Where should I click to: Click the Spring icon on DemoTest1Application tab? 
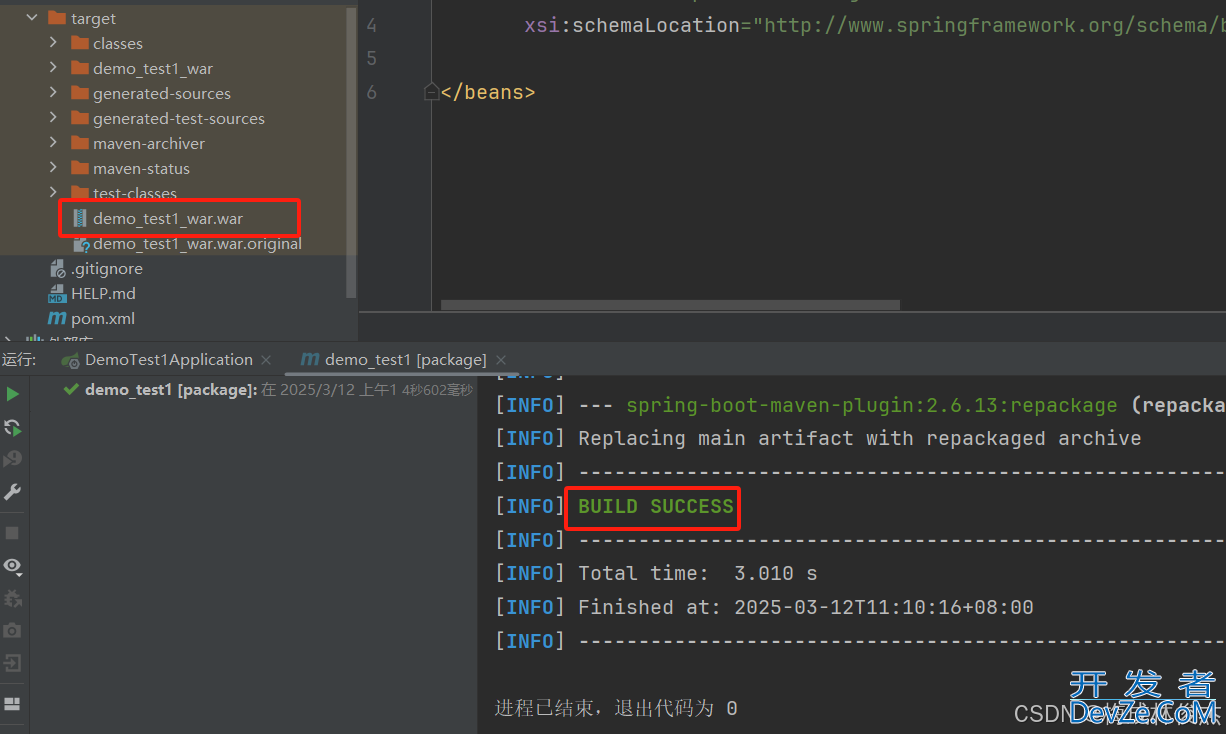[70, 360]
